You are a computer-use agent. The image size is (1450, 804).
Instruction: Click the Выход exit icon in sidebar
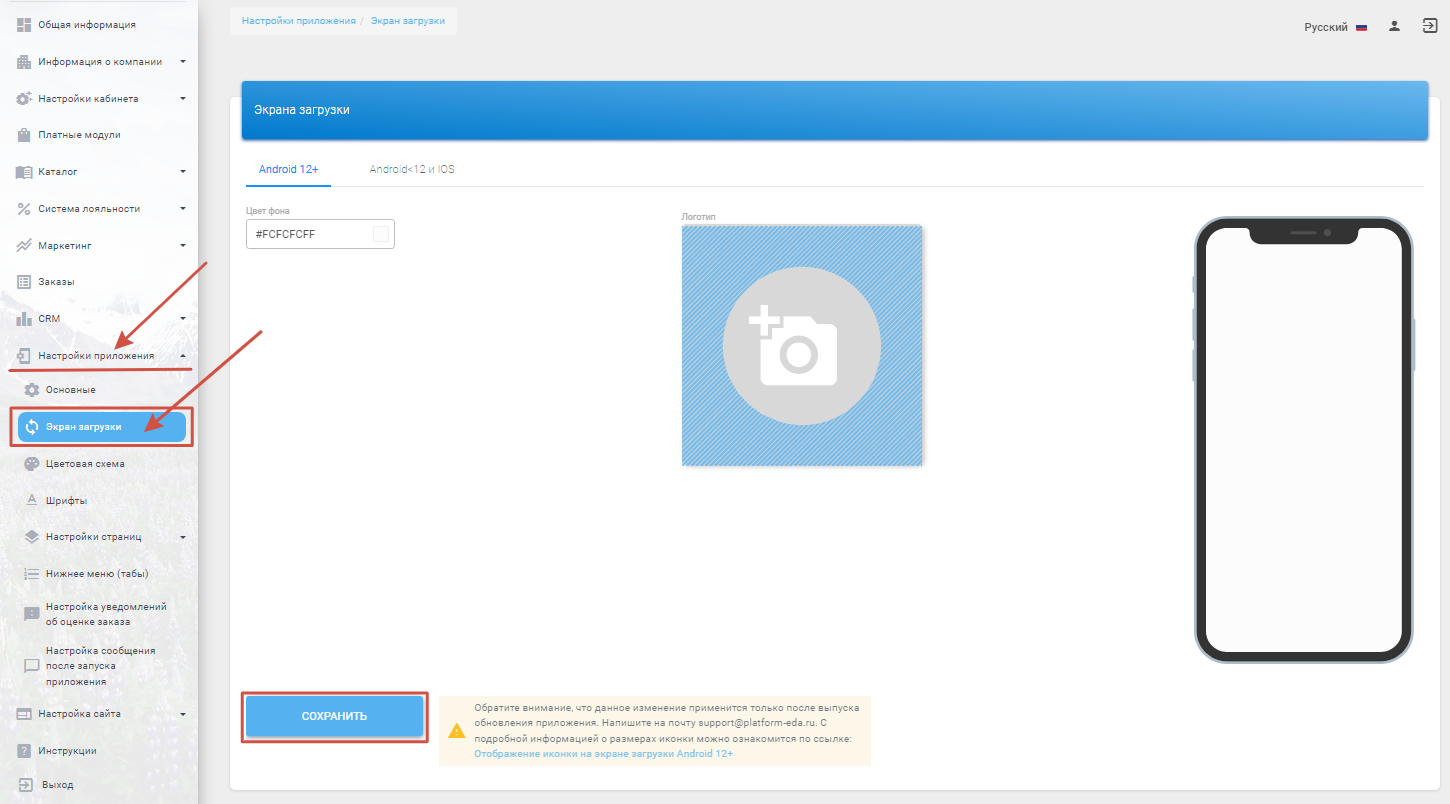(x=25, y=785)
